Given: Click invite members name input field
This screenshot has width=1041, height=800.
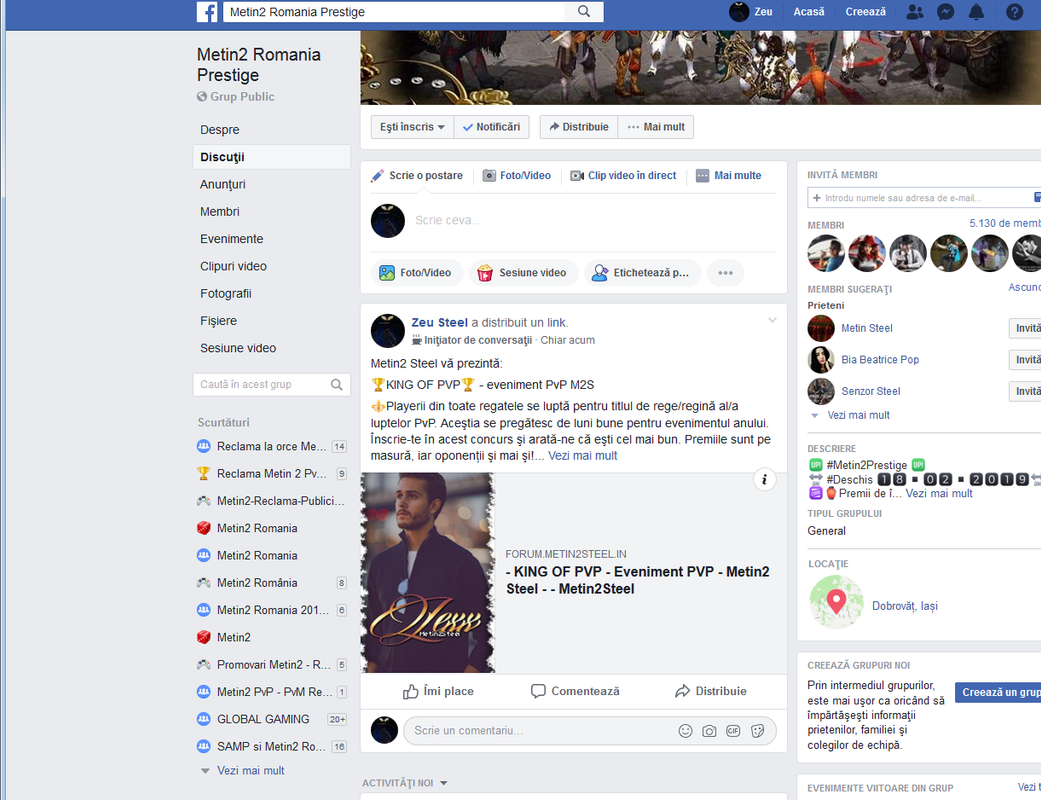Looking at the screenshot, I should (x=923, y=198).
